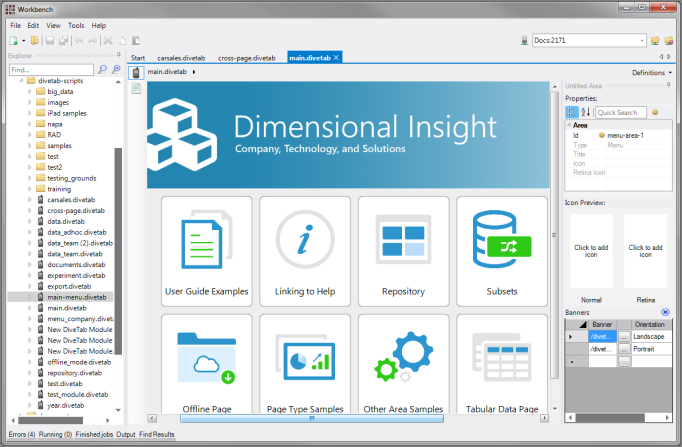This screenshot has width=682, height=447.
Task: Click the Cut scissors toolbar icon
Action: tap(108, 40)
